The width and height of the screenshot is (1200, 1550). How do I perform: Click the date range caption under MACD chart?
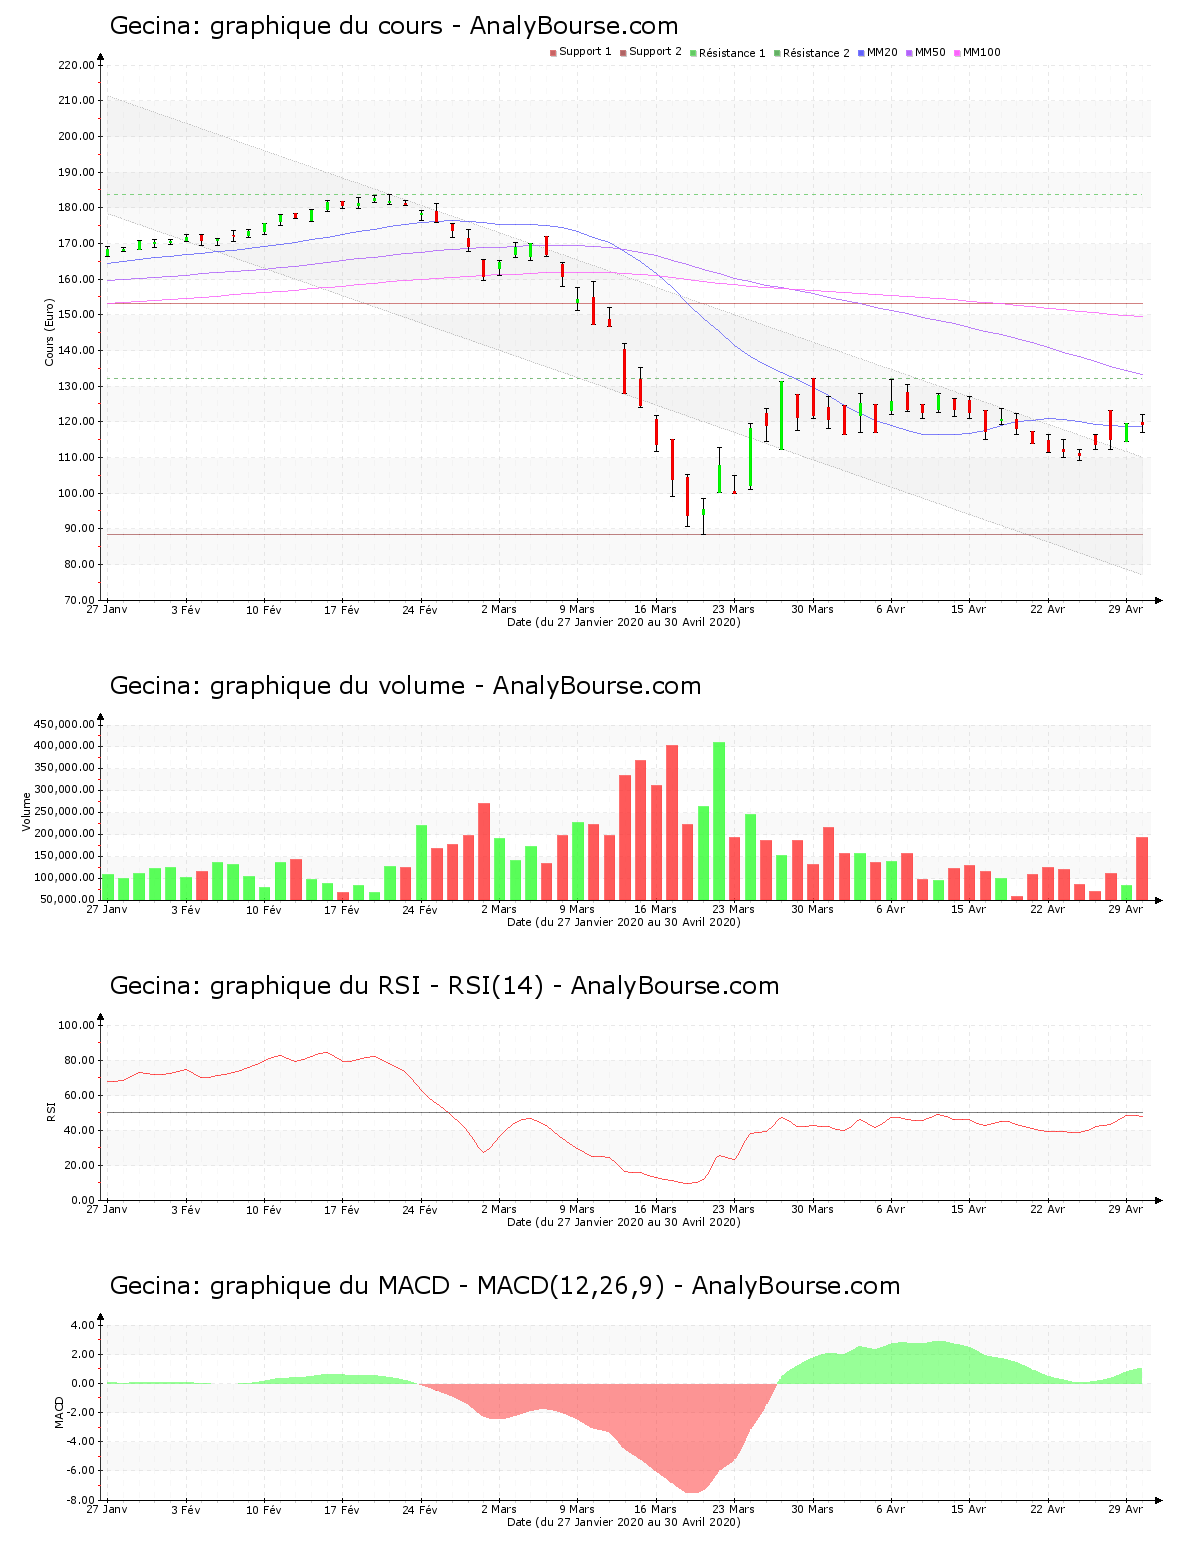[x=624, y=1522]
